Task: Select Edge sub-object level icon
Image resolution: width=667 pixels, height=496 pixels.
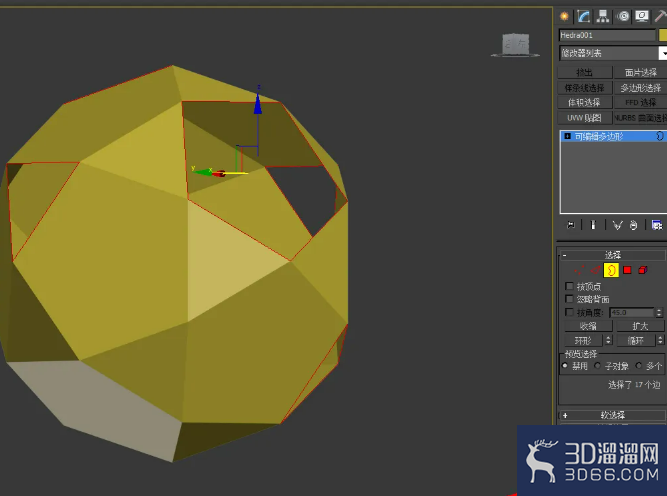Action: point(596,270)
